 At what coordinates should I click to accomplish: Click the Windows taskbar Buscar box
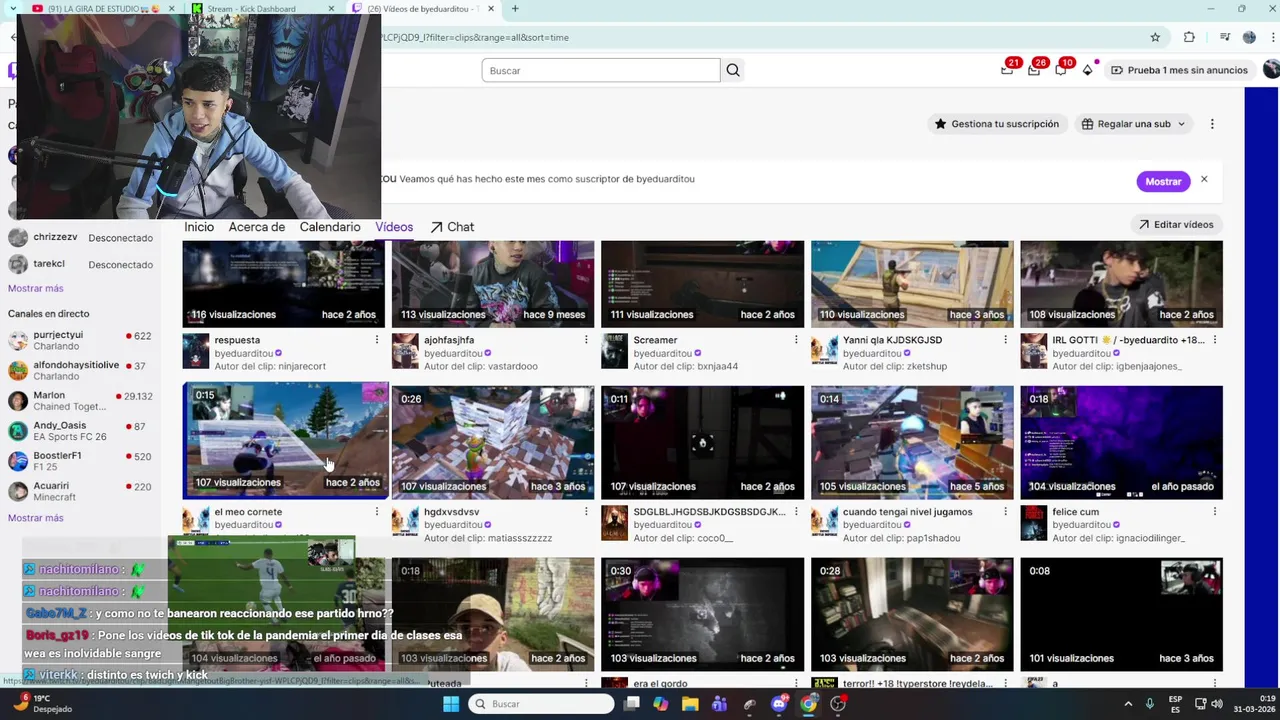541,704
